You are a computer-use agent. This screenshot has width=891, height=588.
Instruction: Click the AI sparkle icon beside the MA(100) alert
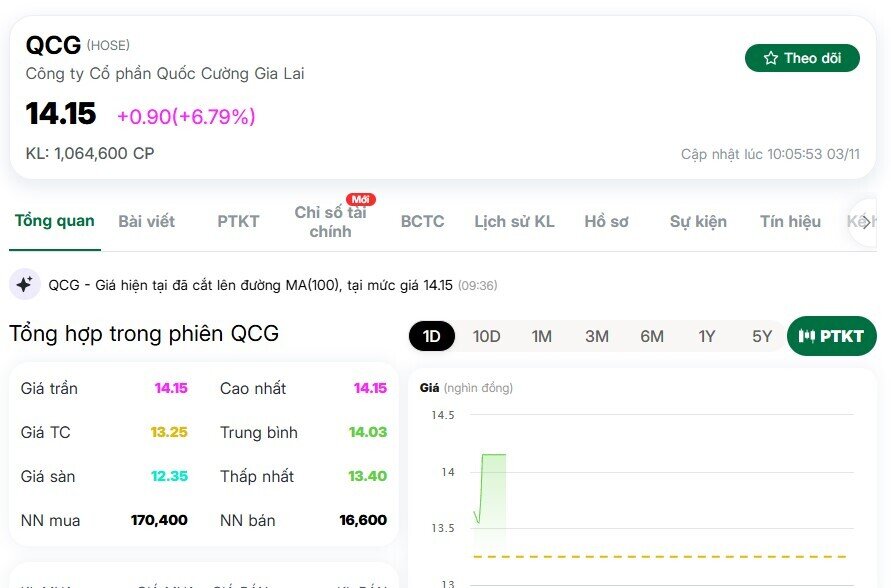pos(22,286)
